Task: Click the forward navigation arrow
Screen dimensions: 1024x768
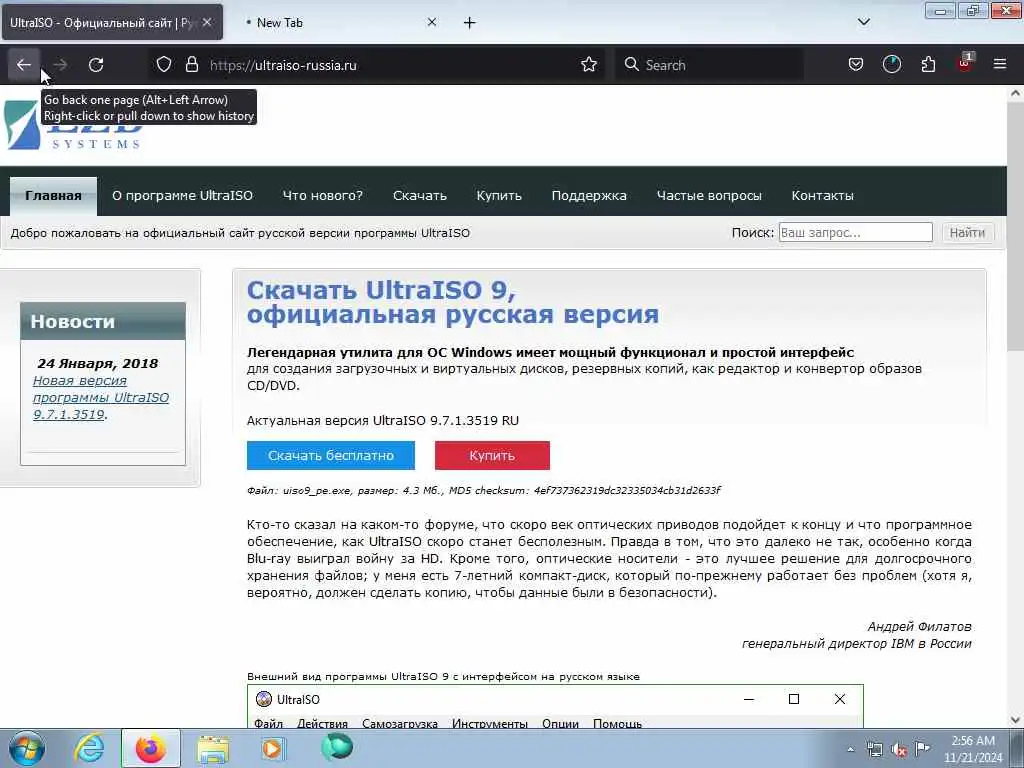Action: [x=60, y=65]
